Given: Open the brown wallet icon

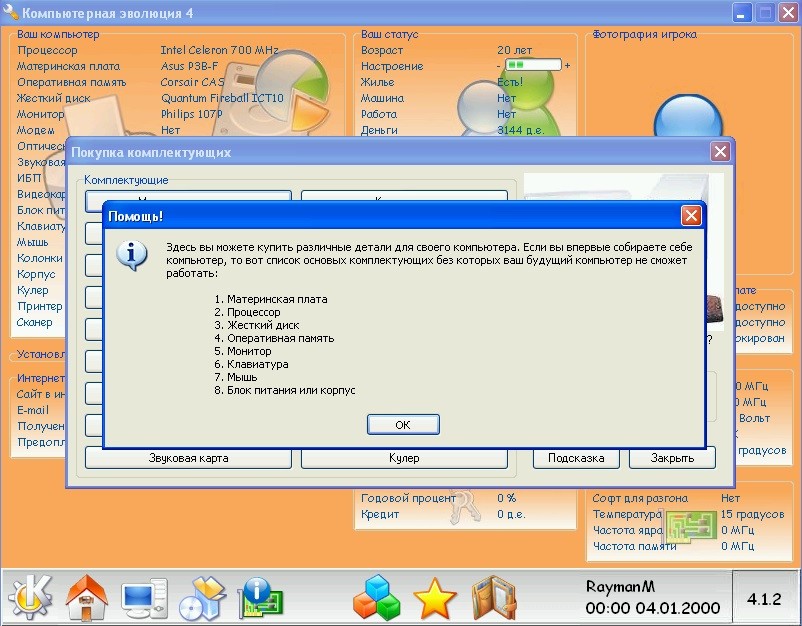Looking at the screenshot, I should 494,598.
